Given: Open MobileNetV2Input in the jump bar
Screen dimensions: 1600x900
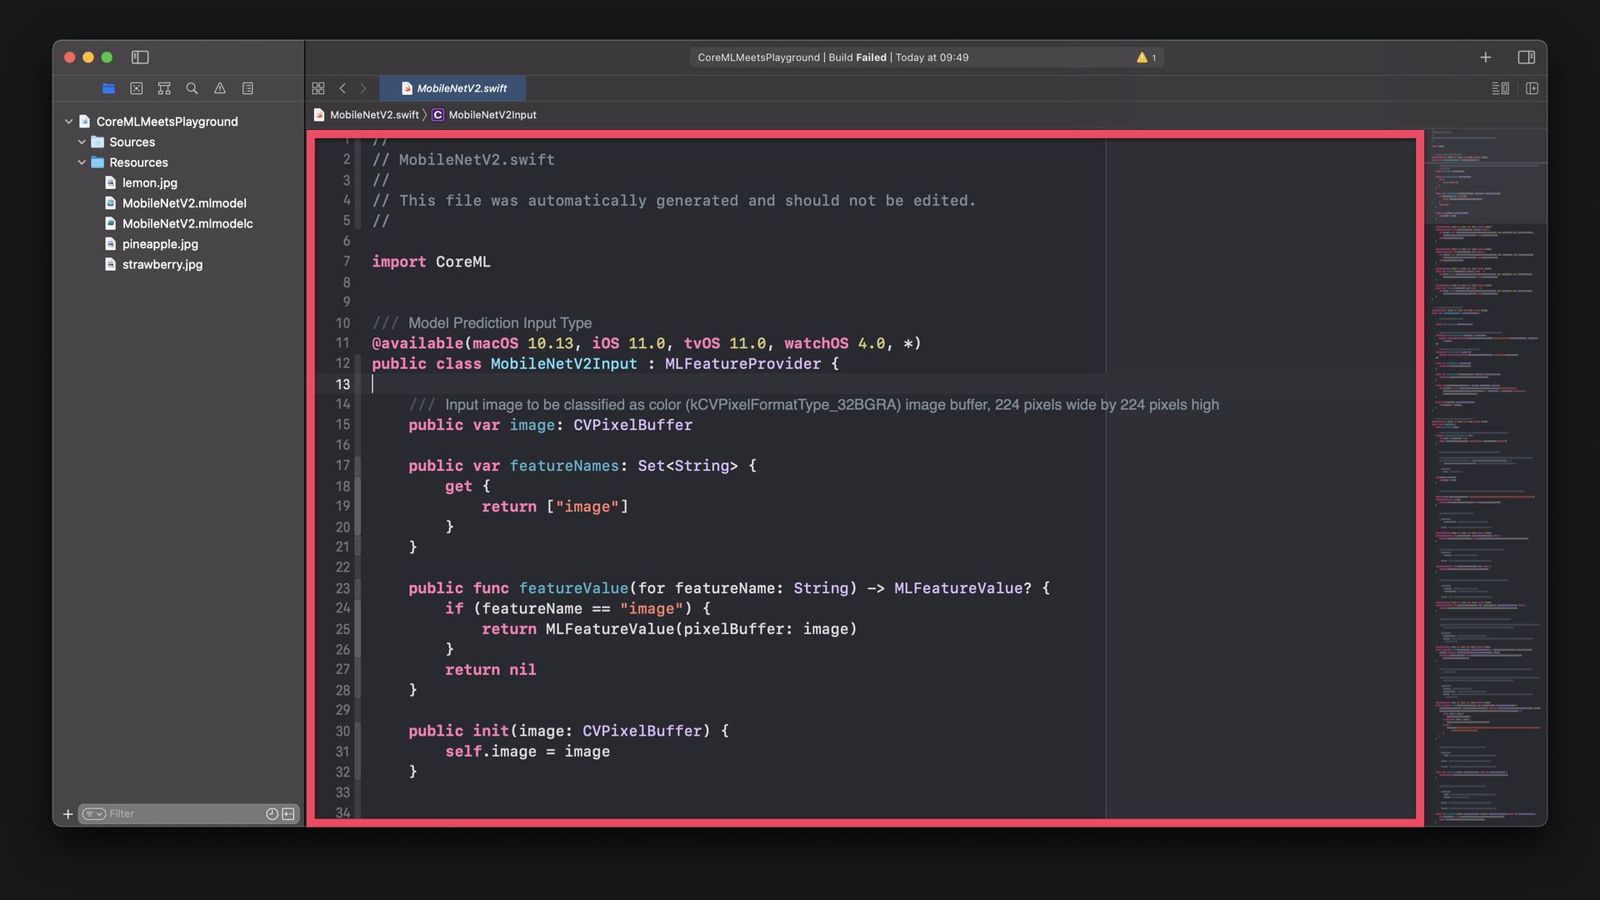Looking at the screenshot, I should [492, 115].
